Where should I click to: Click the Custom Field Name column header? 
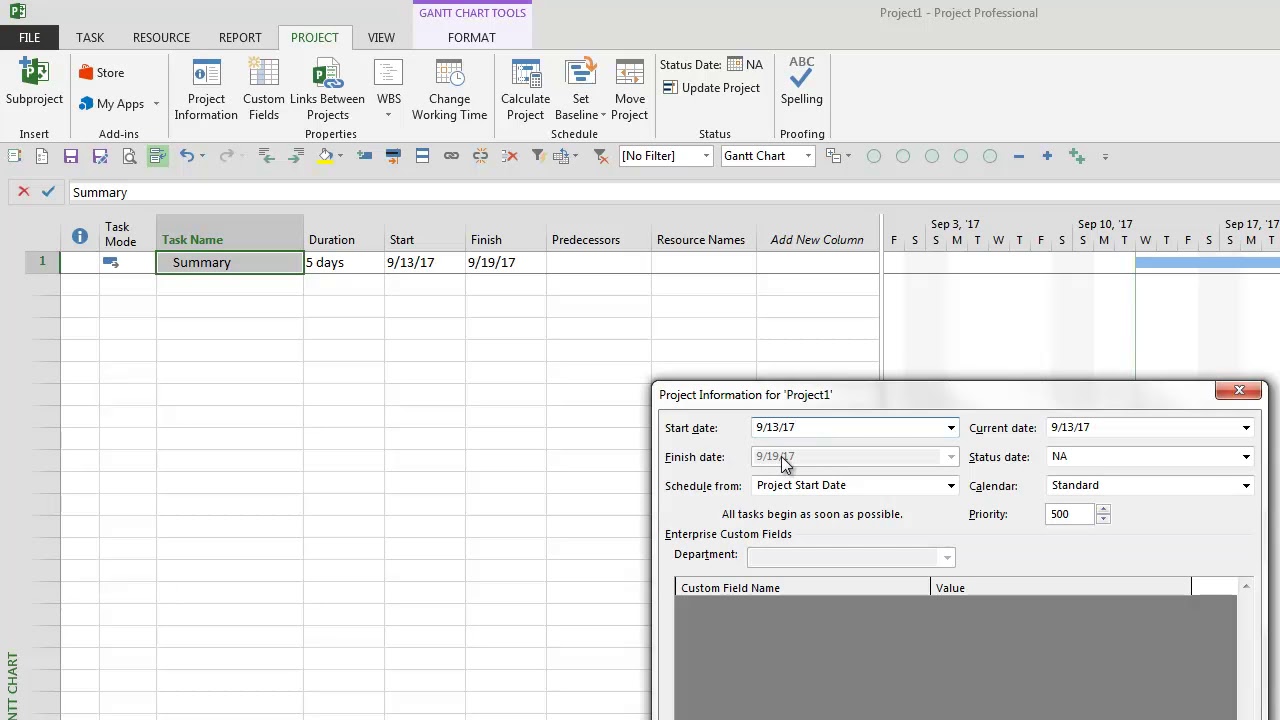tap(803, 588)
